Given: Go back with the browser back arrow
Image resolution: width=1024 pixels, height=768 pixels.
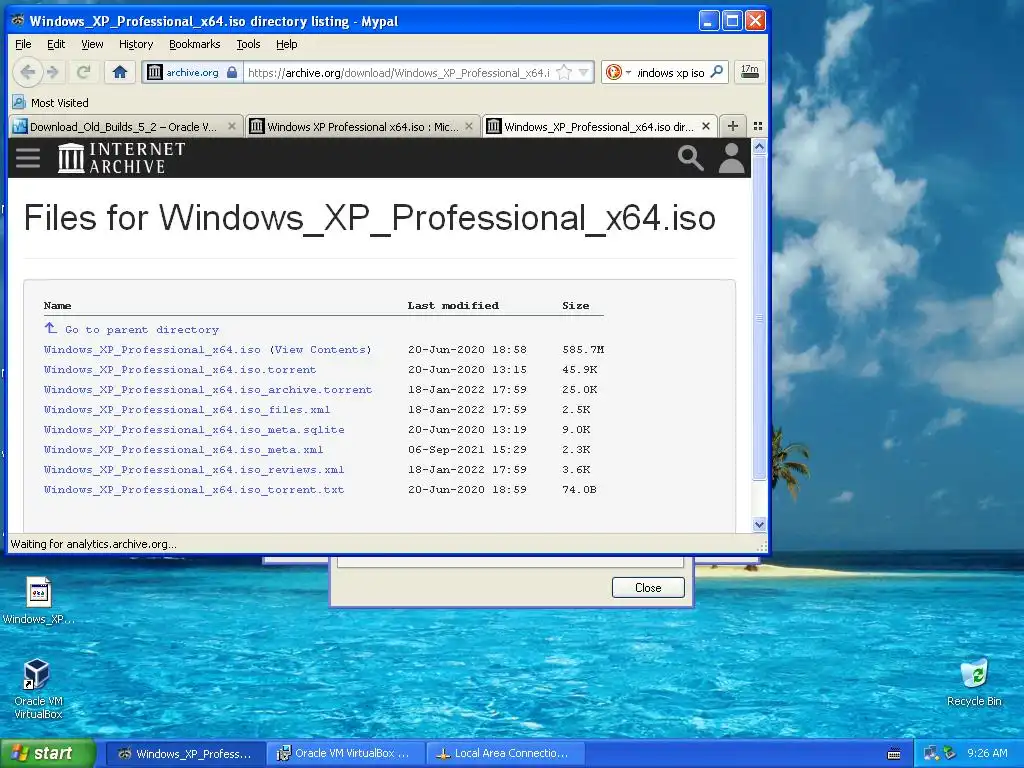Looking at the screenshot, I should pos(27,72).
